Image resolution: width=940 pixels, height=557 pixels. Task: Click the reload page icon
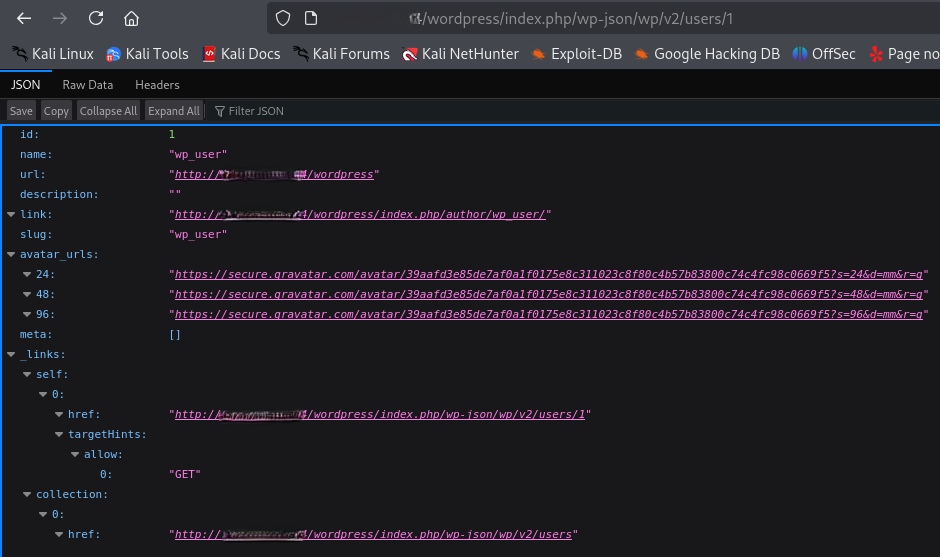(x=96, y=18)
